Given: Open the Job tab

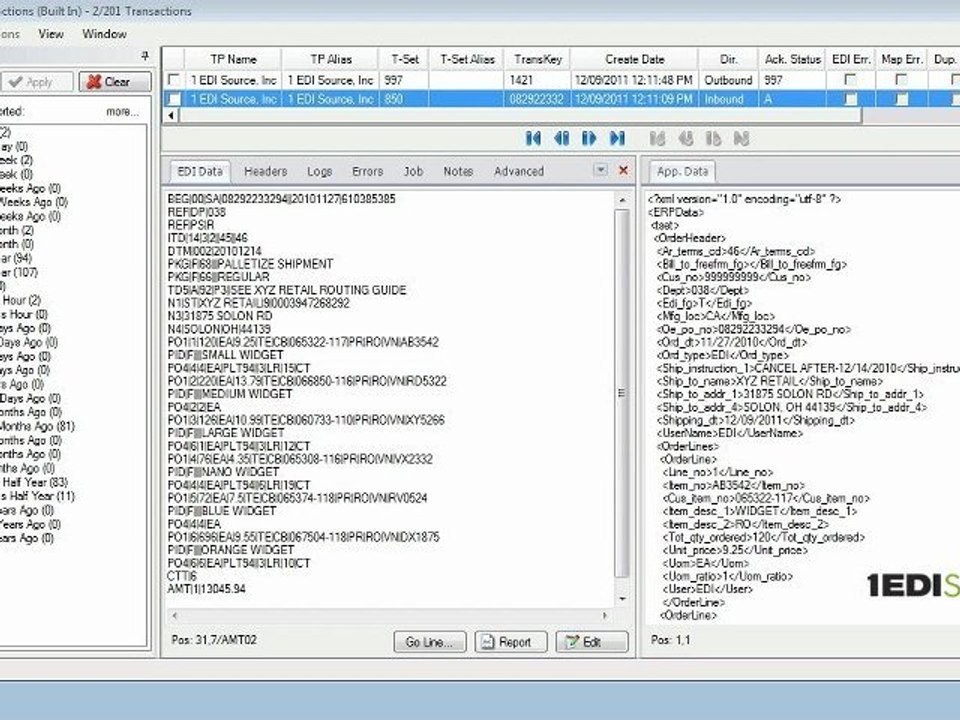Looking at the screenshot, I should click(x=413, y=171).
